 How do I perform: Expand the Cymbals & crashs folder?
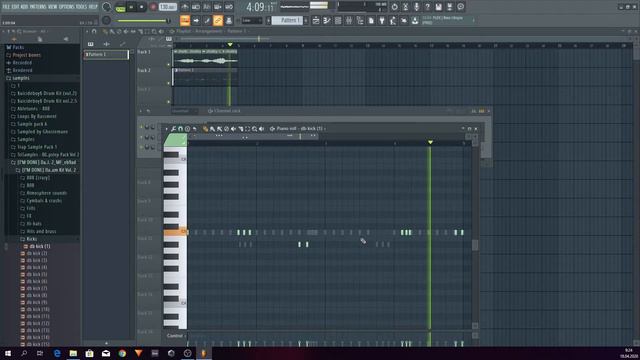coord(44,200)
